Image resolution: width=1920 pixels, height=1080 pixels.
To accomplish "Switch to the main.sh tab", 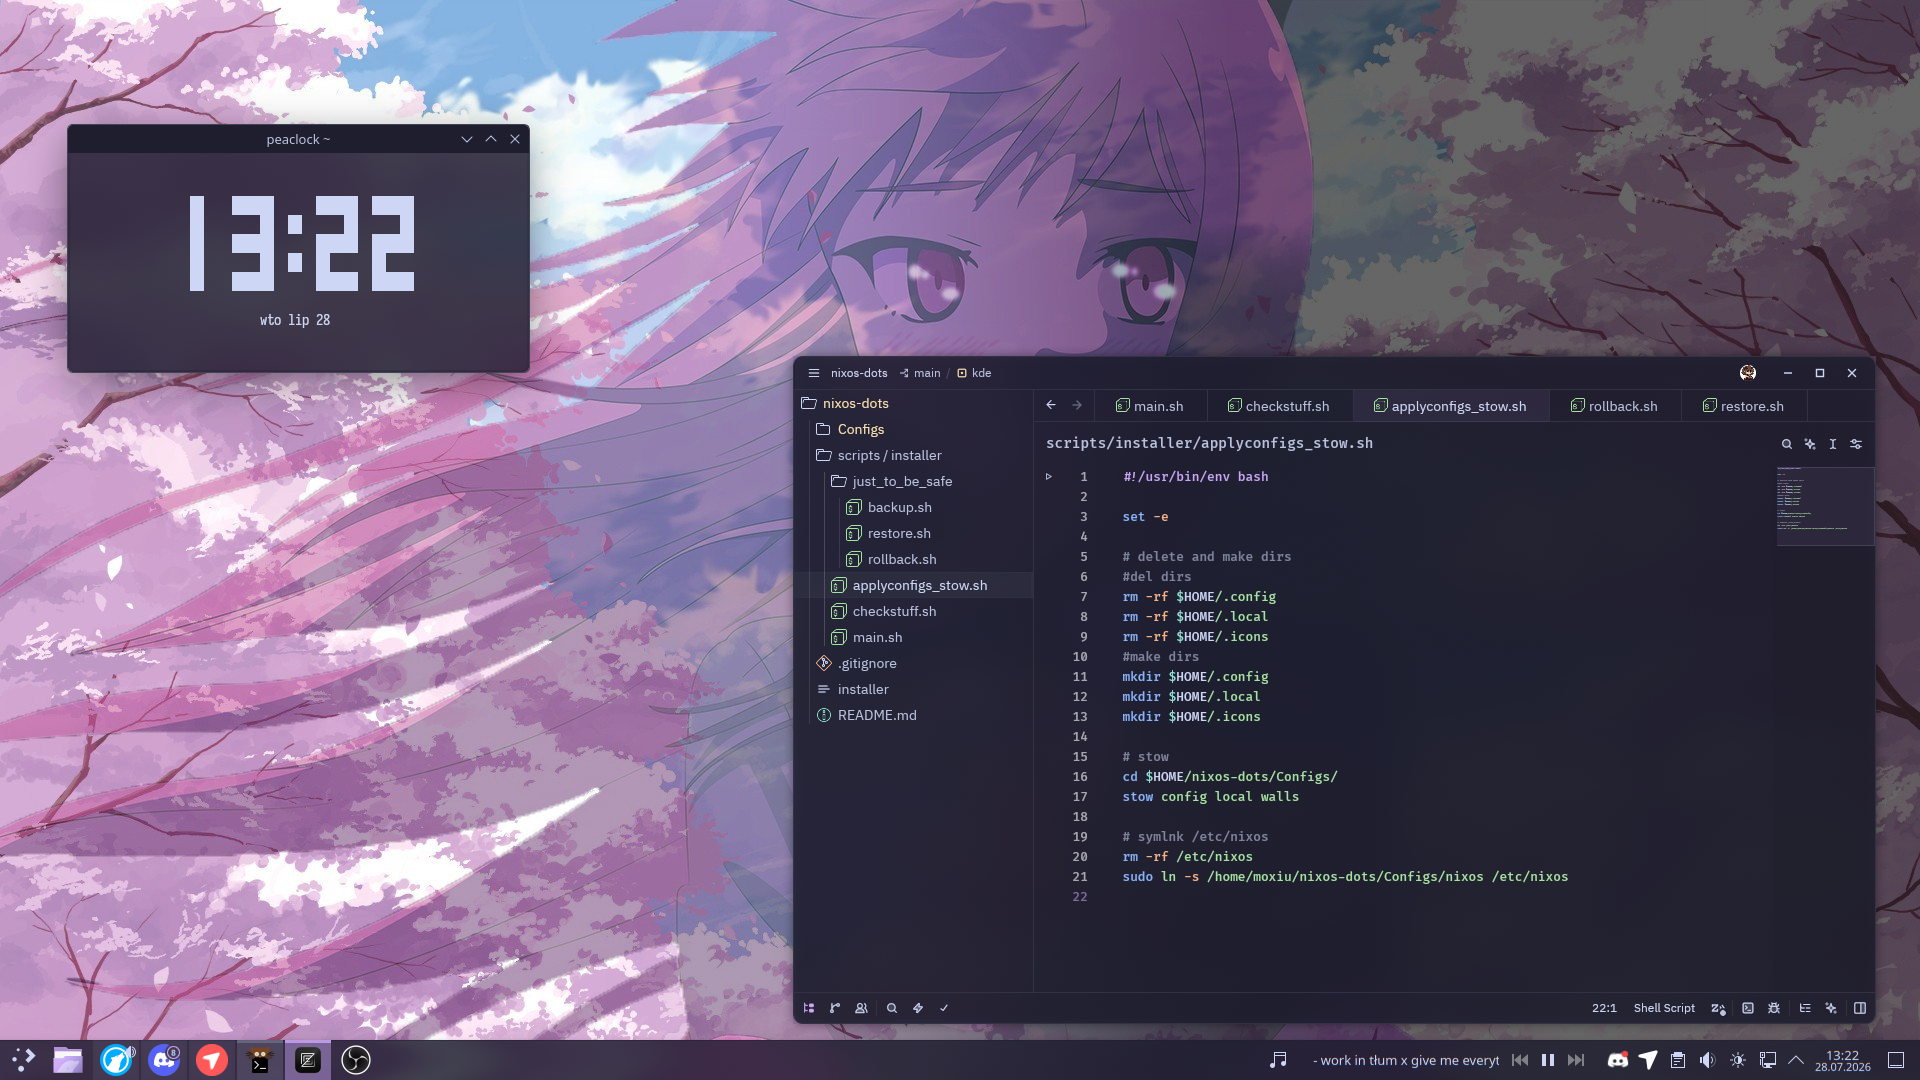I will (x=1150, y=406).
